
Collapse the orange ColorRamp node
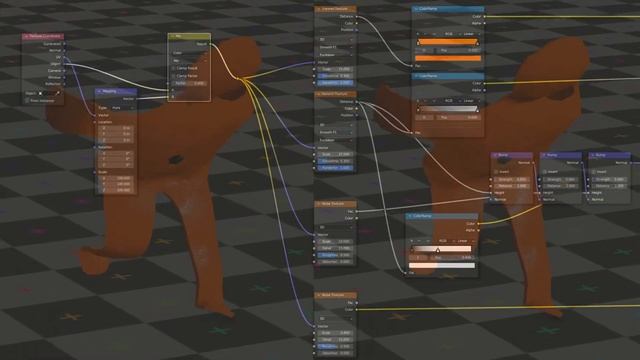416,9
